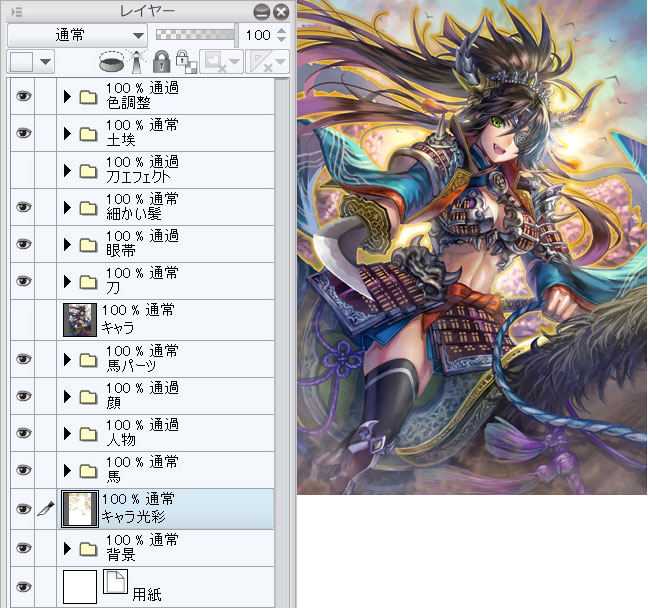Click the 人物 folder icon
Screen dimensions: 648x608
pyautogui.click(x=88, y=434)
